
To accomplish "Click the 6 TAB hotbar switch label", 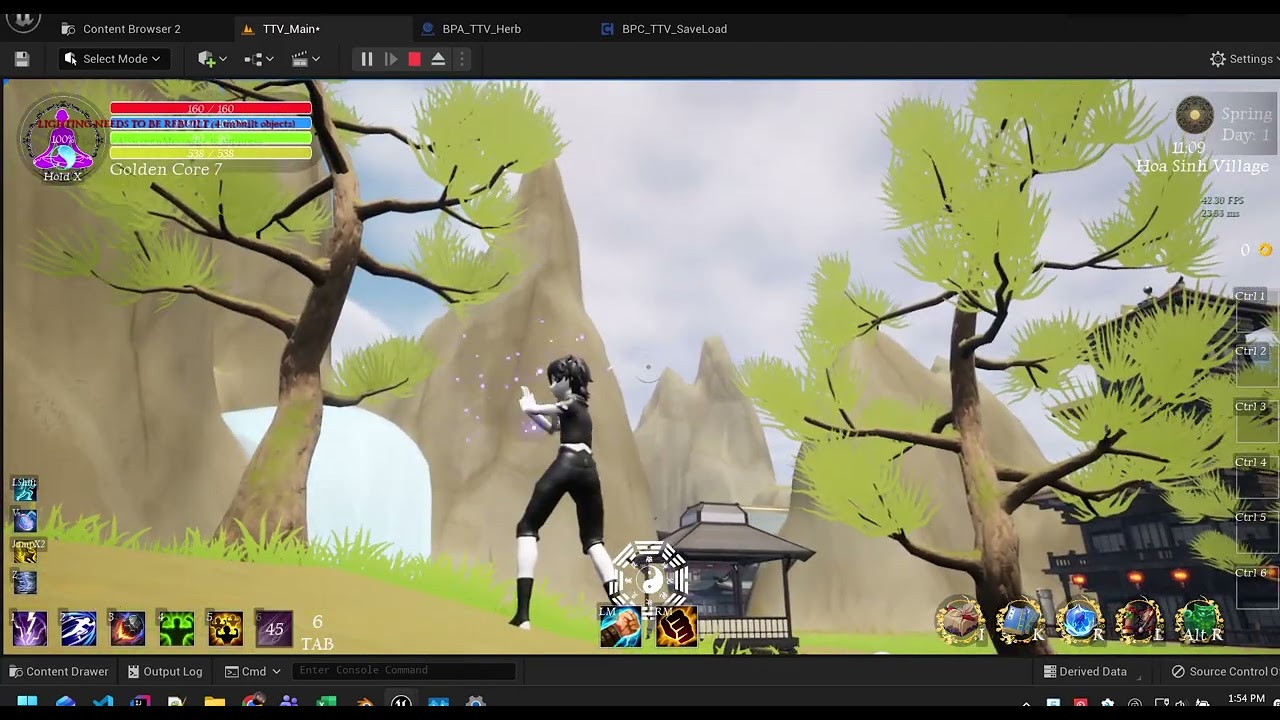I will pyautogui.click(x=317, y=633).
